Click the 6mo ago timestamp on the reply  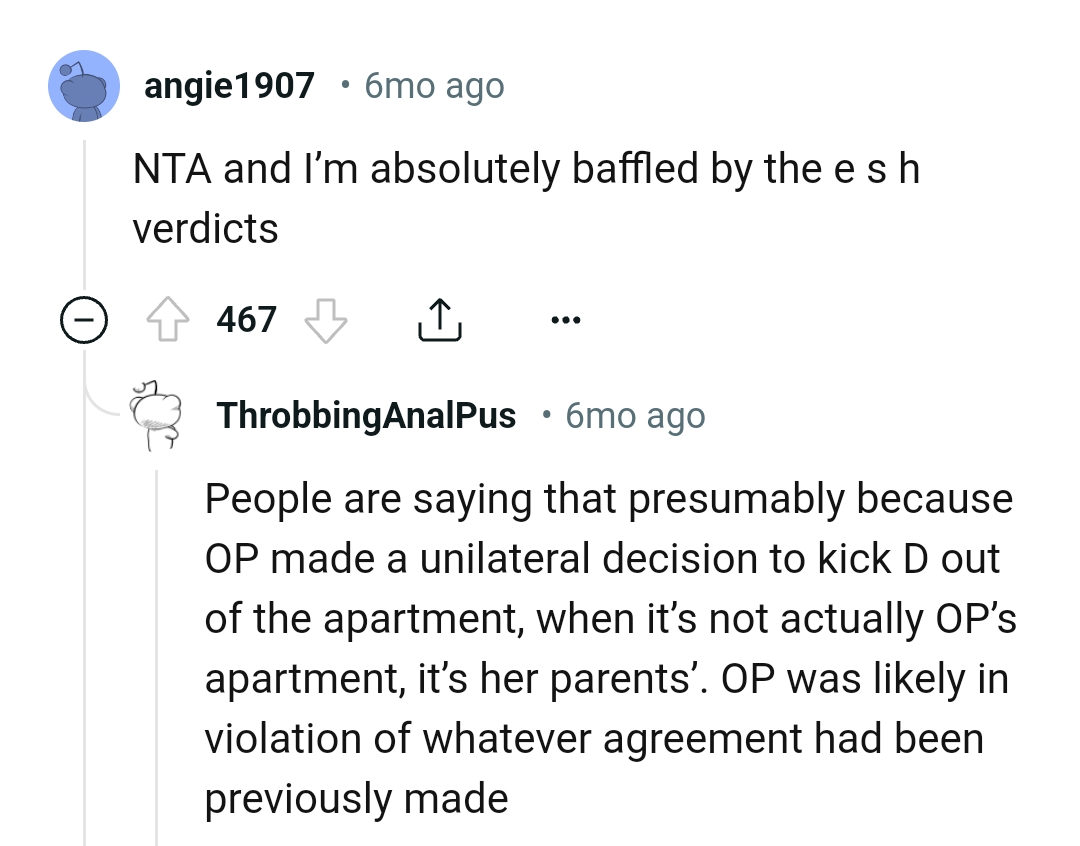(x=634, y=415)
